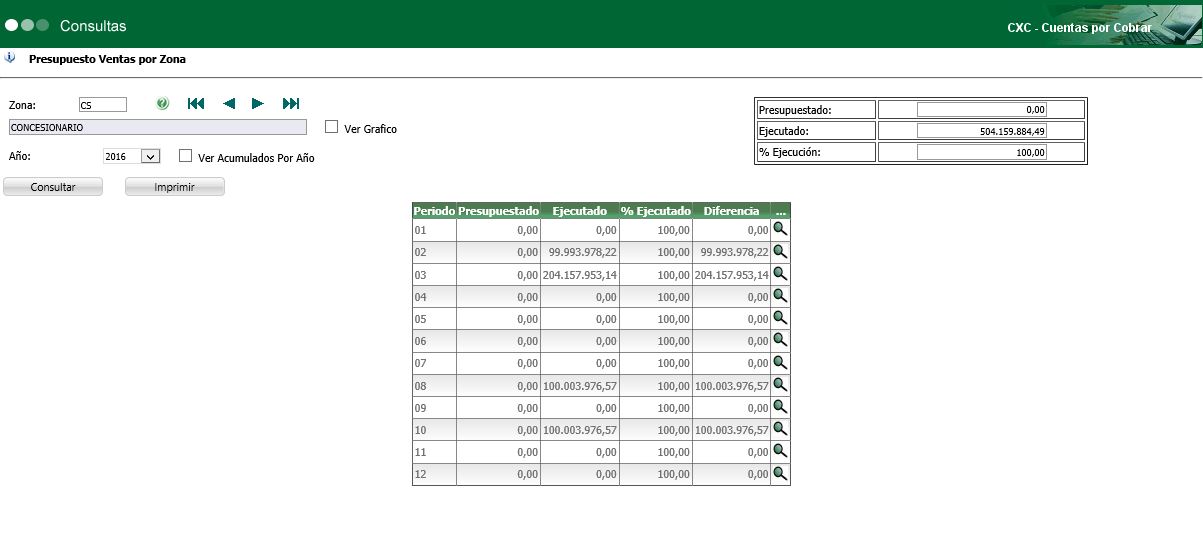Click the CONCESIONARIO zone name field

[x=157, y=127]
